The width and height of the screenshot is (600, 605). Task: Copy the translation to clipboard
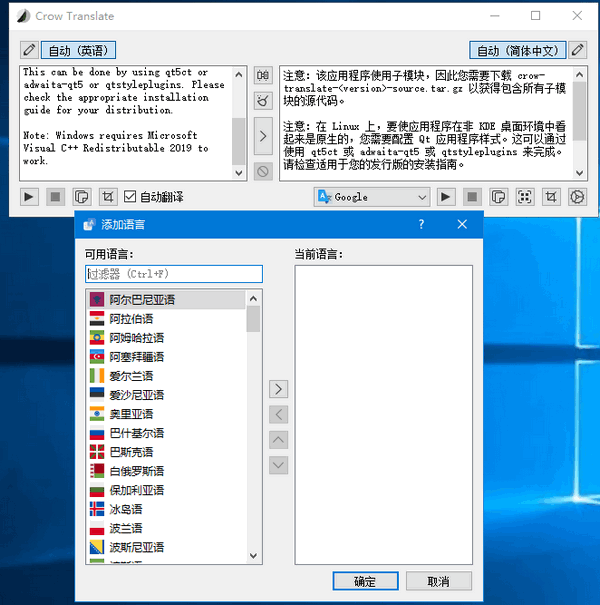(499, 197)
